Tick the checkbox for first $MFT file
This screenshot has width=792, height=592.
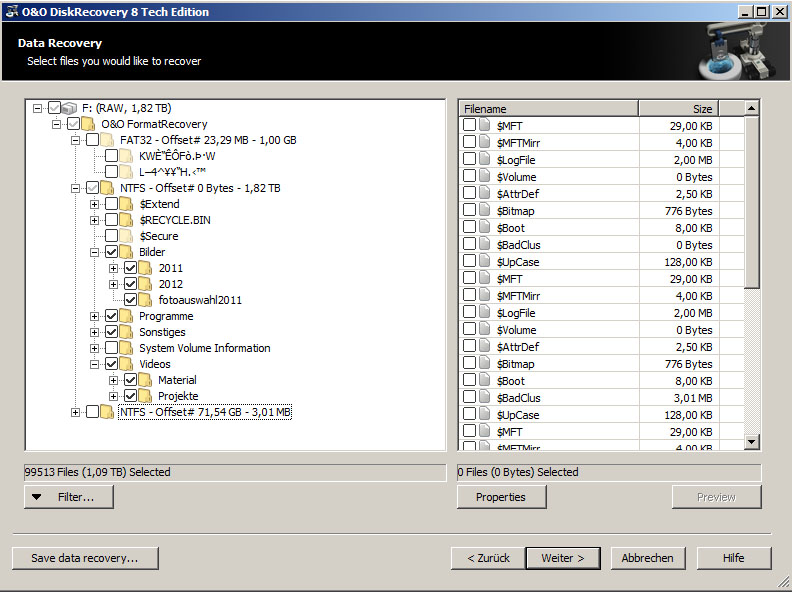tap(469, 125)
